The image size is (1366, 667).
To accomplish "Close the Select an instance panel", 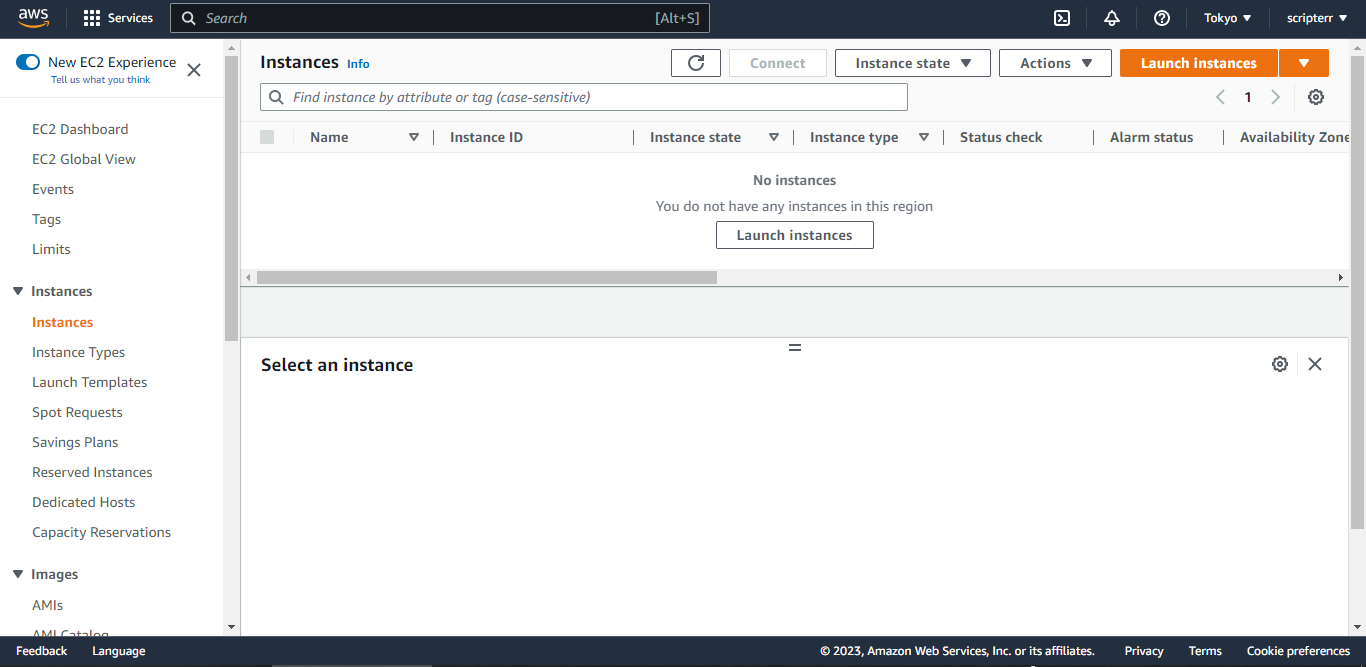I will (1315, 364).
